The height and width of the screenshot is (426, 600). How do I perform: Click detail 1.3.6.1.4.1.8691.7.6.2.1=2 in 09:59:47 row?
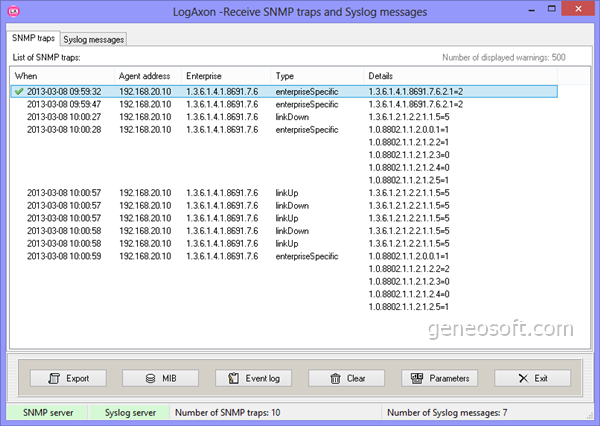pos(416,104)
